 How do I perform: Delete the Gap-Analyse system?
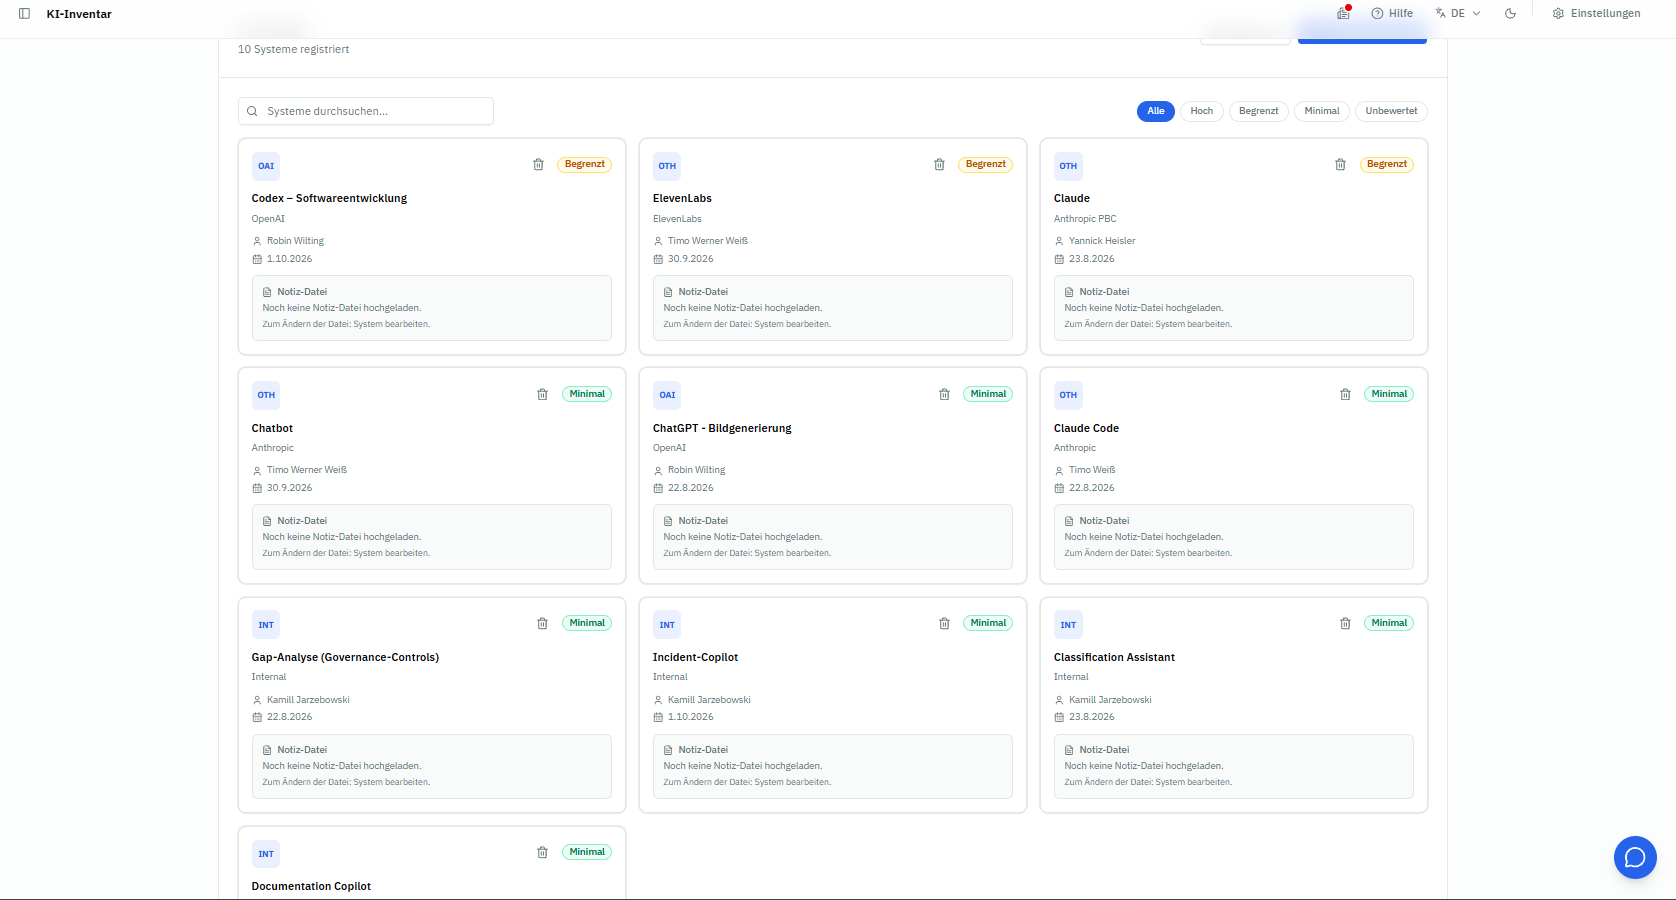click(x=542, y=623)
